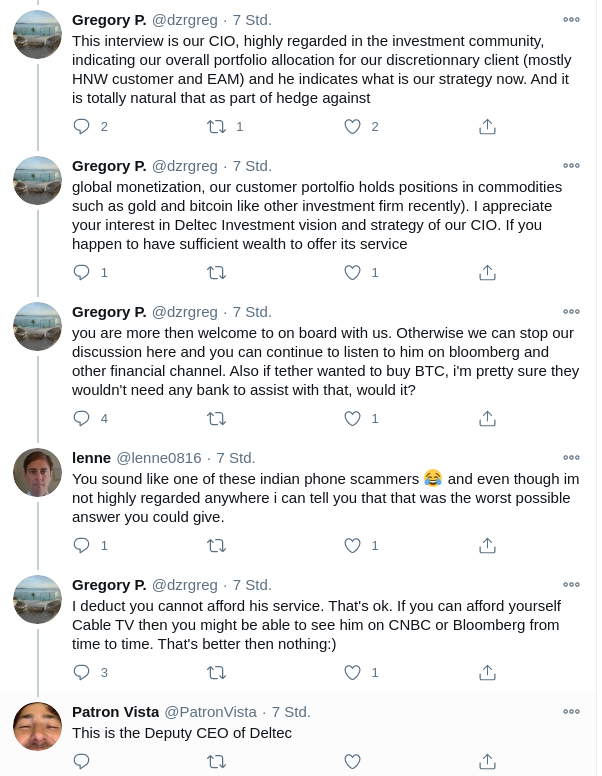
Task: Reply to the 'welcome to on board' tweet
Action: coord(82,419)
